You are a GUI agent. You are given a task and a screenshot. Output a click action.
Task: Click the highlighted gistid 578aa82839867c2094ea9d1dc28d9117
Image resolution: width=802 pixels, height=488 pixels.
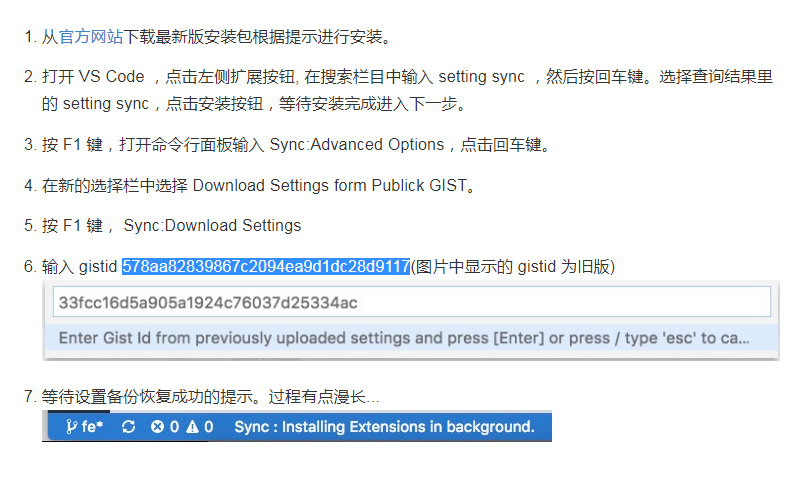266,267
